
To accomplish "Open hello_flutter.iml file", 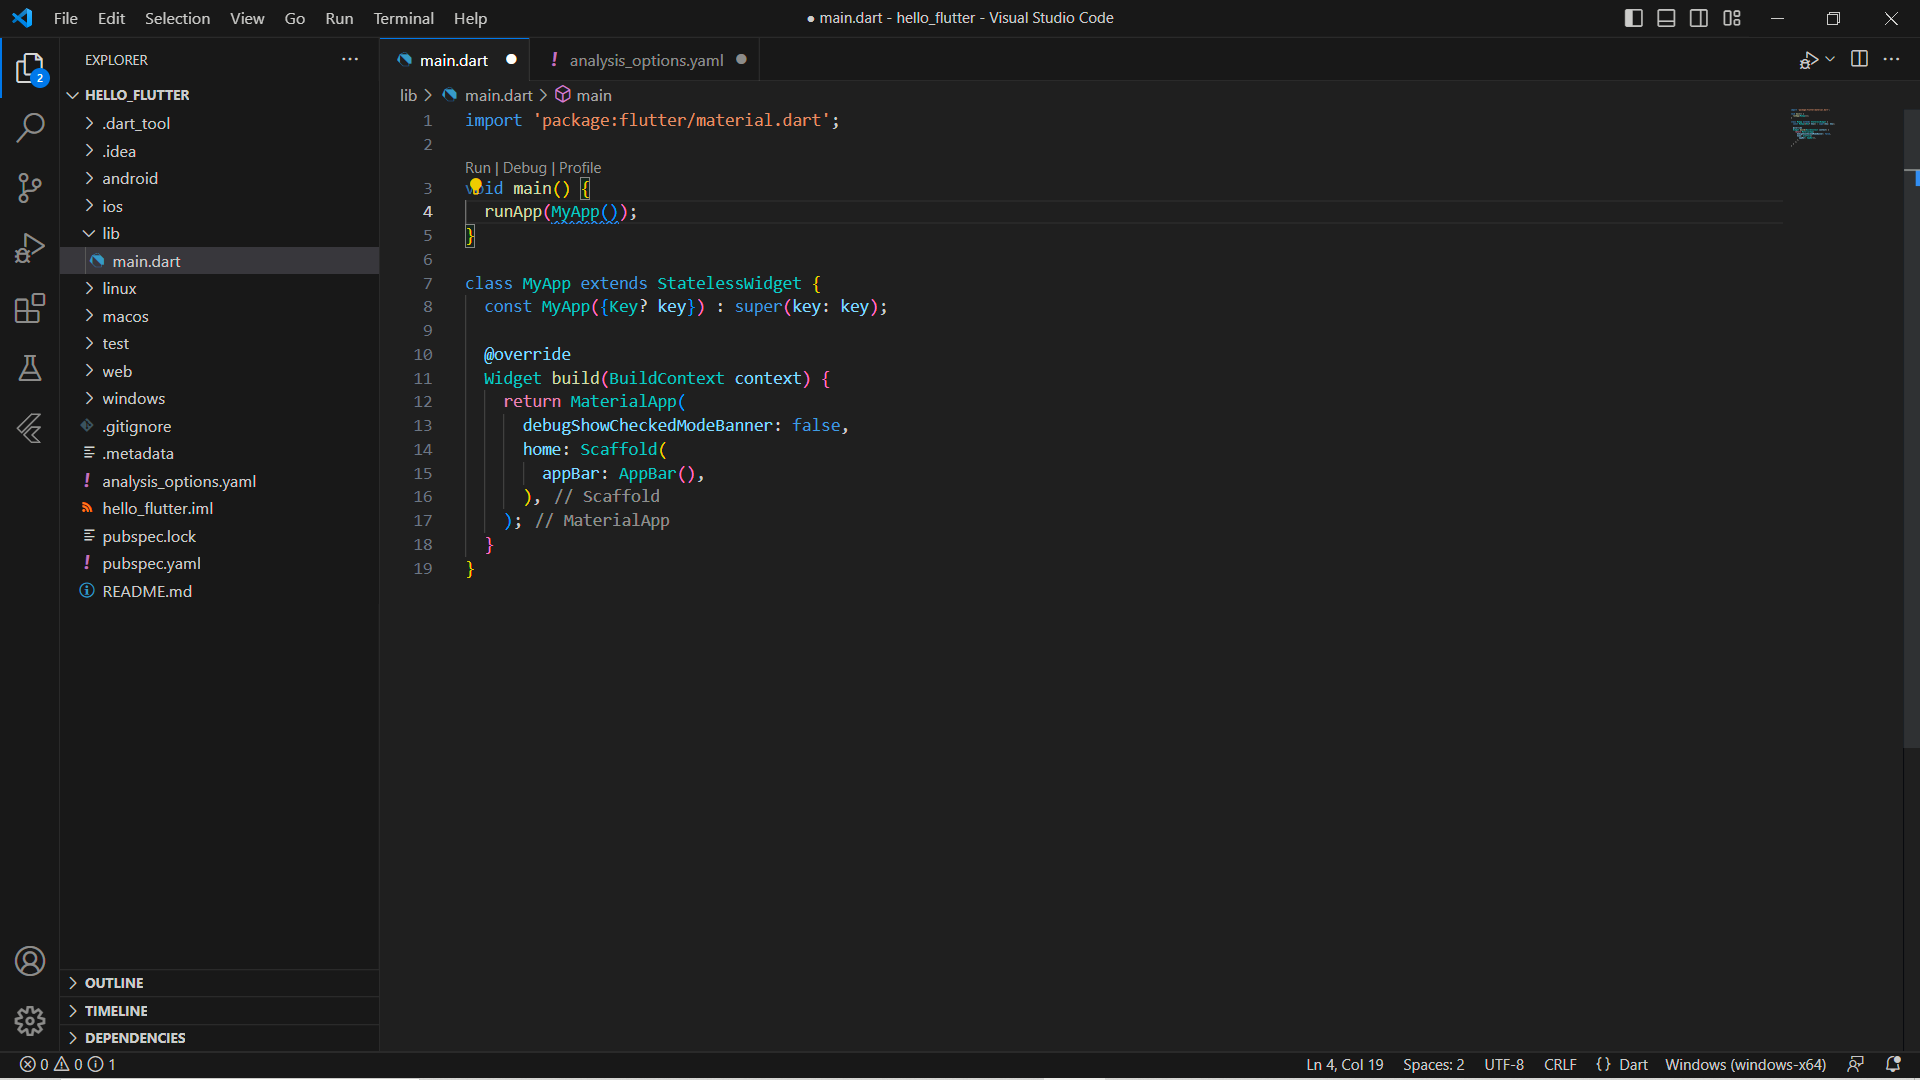I will 220,508.
